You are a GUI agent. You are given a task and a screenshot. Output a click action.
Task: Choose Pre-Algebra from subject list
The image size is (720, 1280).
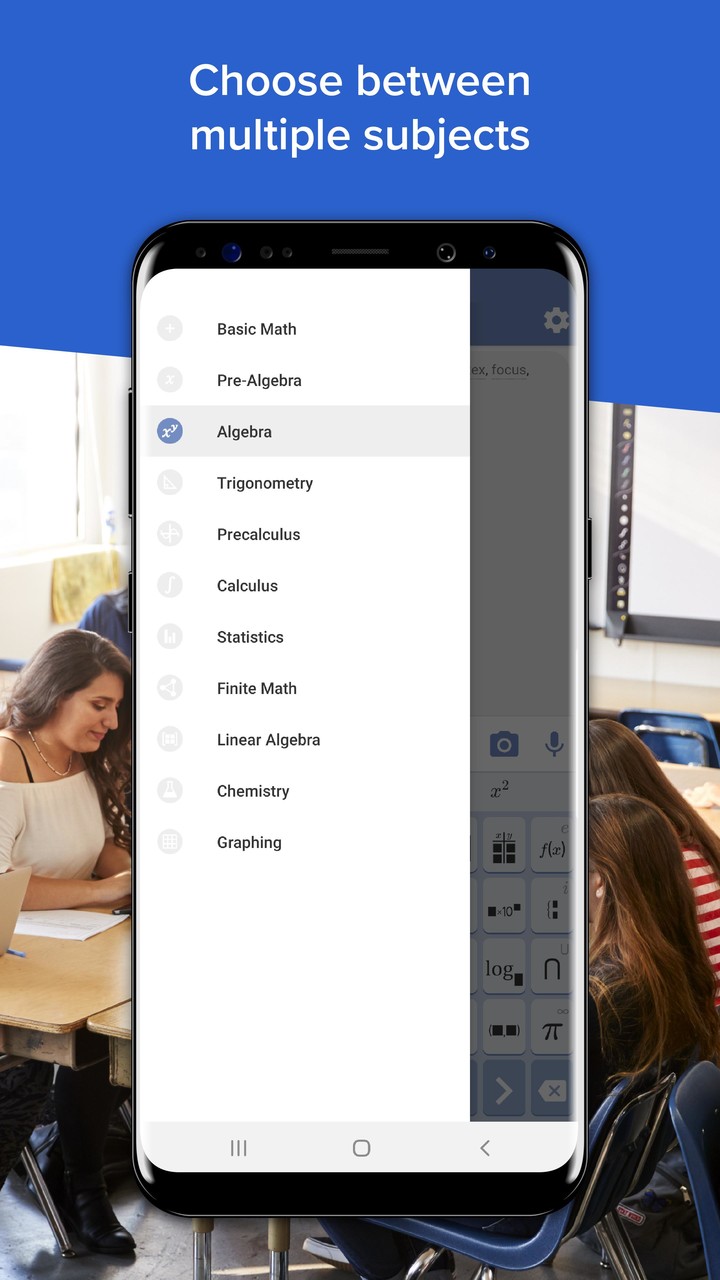pyautogui.click(x=259, y=380)
